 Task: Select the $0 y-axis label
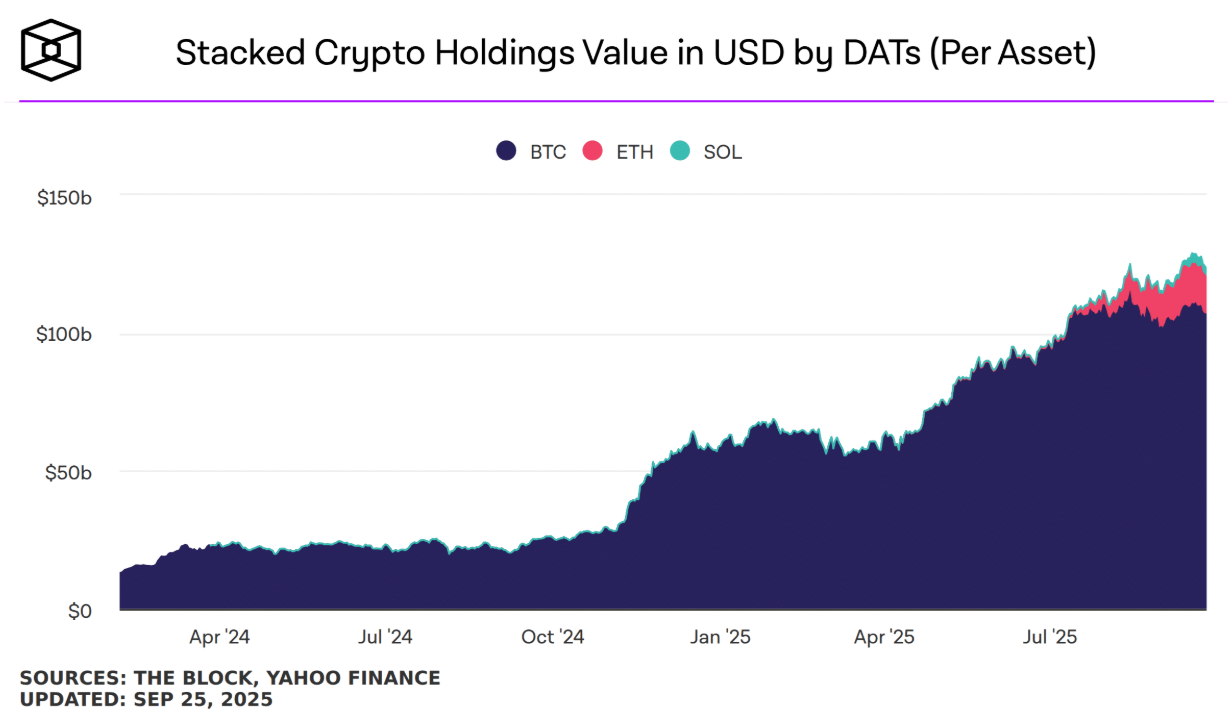pos(80,610)
